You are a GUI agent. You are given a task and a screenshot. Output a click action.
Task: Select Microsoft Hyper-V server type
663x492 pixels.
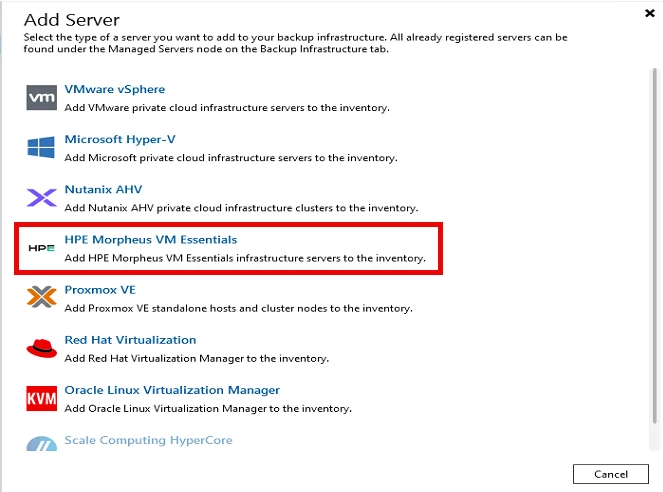[120, 139]
